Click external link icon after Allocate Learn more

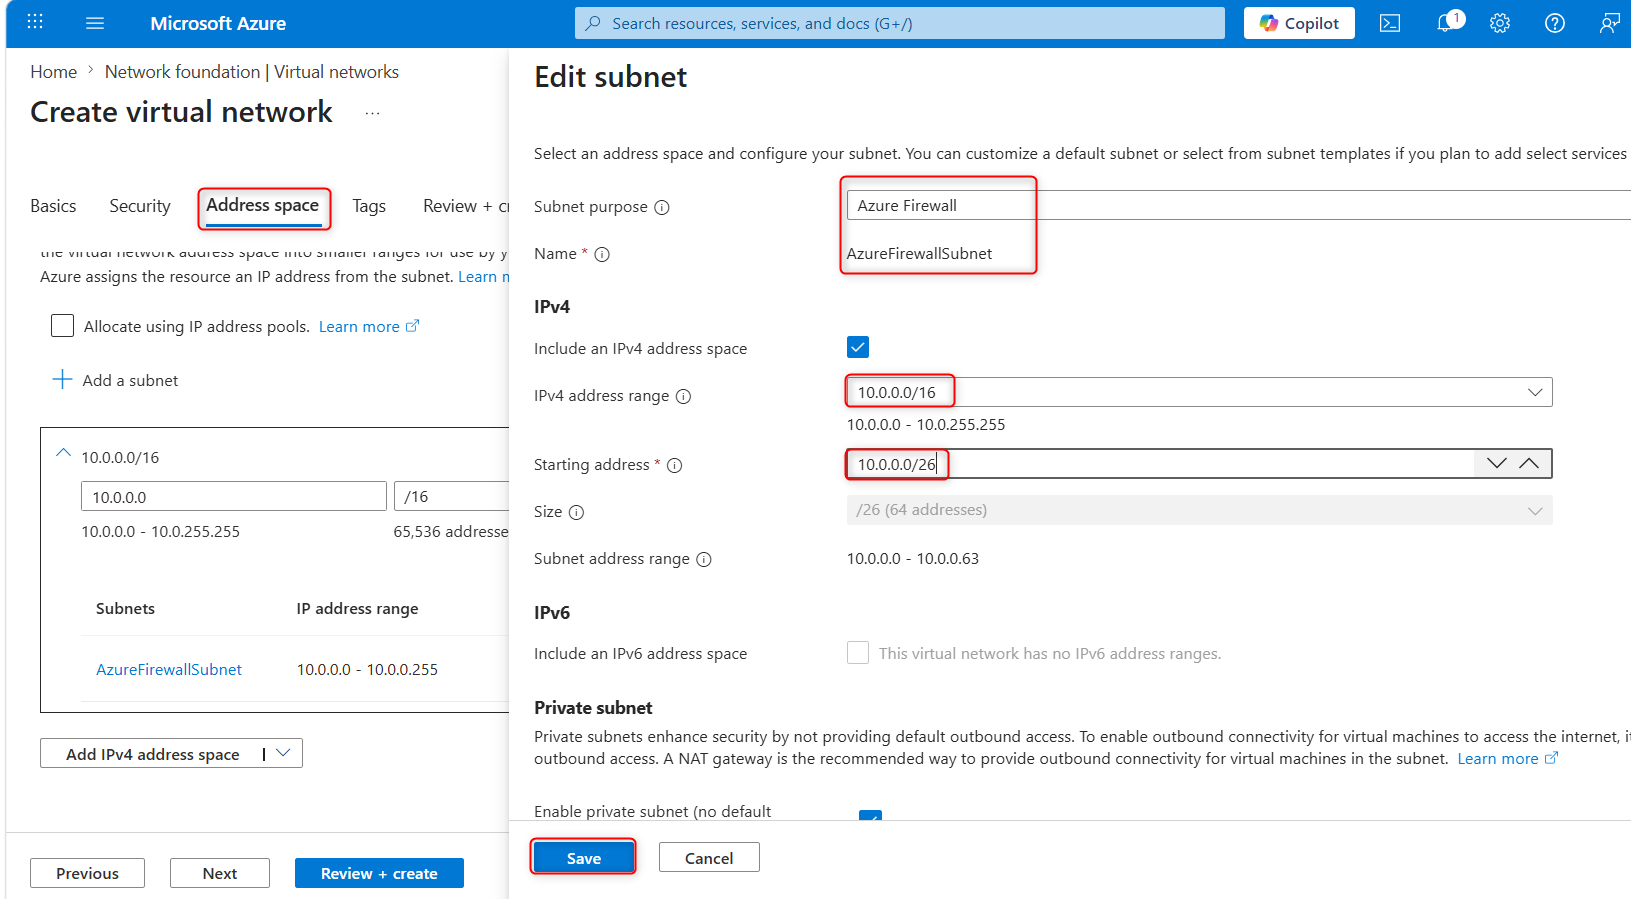[412, 326]
